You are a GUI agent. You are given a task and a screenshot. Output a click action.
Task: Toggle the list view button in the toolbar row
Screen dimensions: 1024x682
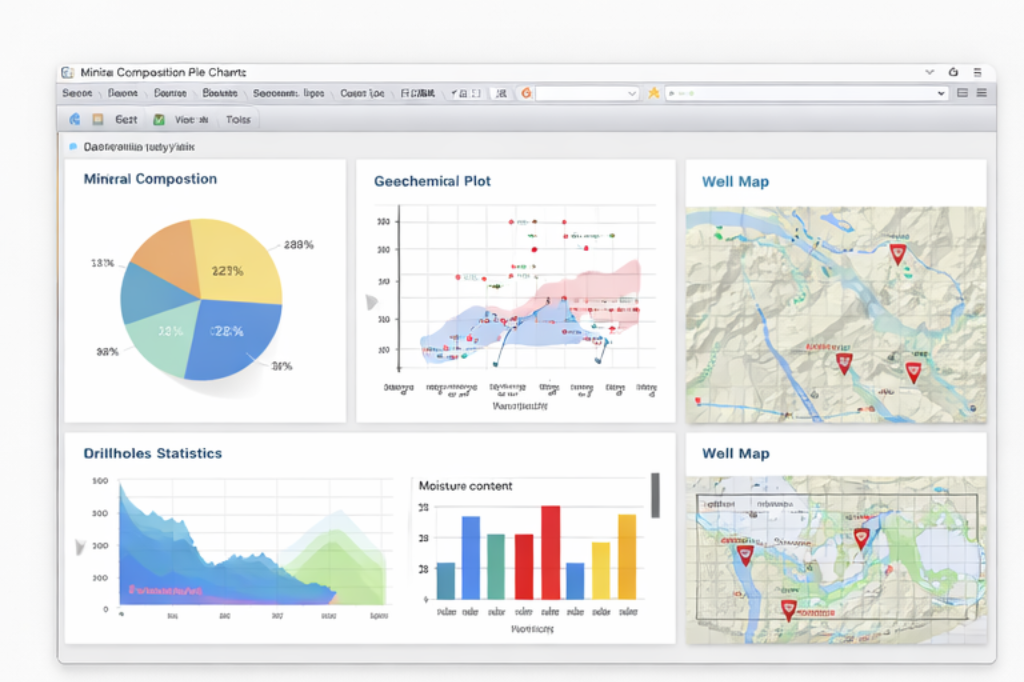(x=982, y=93)
